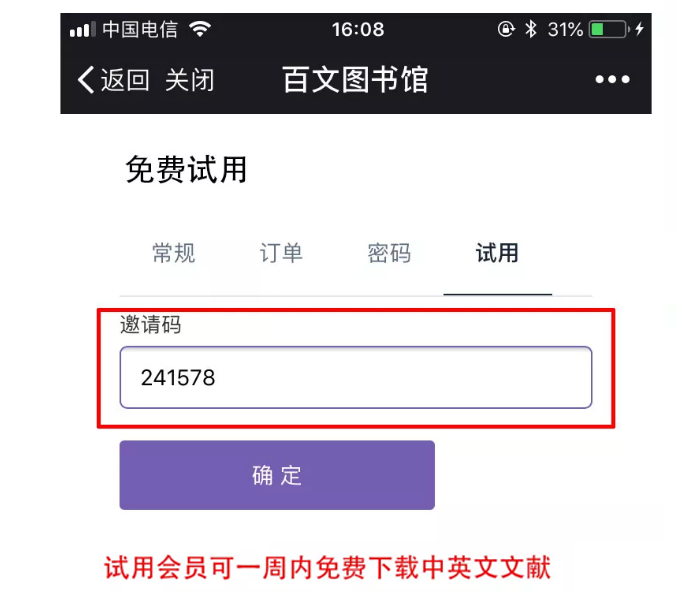
Task: Tap the 16:08 clock in status bar
Action: (x=358, y=30)
